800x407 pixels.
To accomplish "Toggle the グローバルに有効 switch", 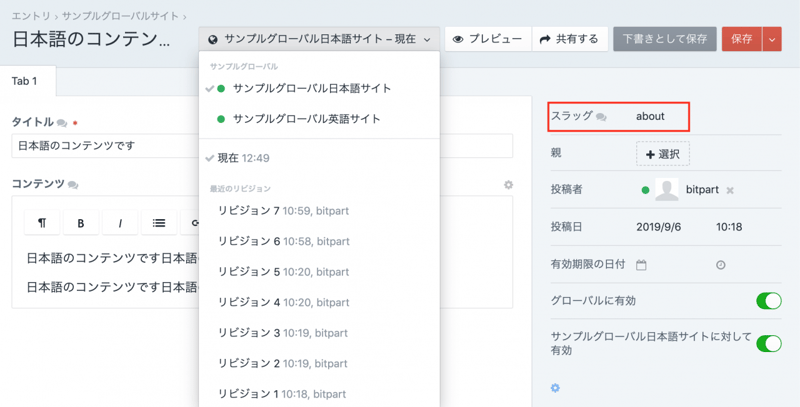I will coord(768,301).
